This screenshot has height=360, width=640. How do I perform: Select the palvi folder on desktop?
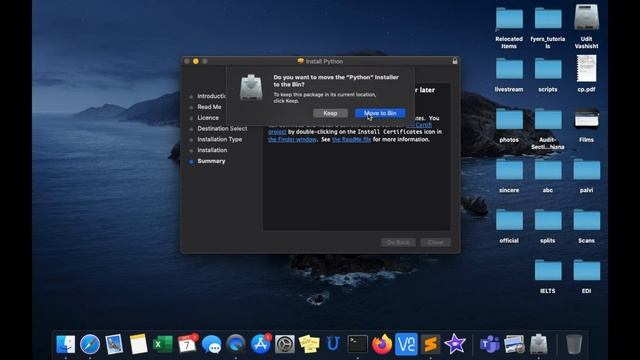(587, 170)
